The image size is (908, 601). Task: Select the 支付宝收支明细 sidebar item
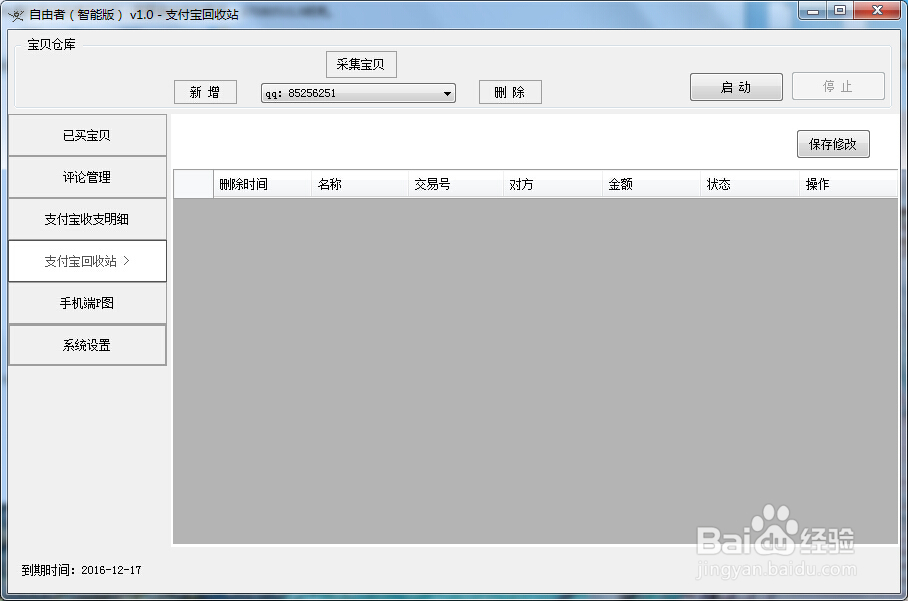tap(87, 219)
